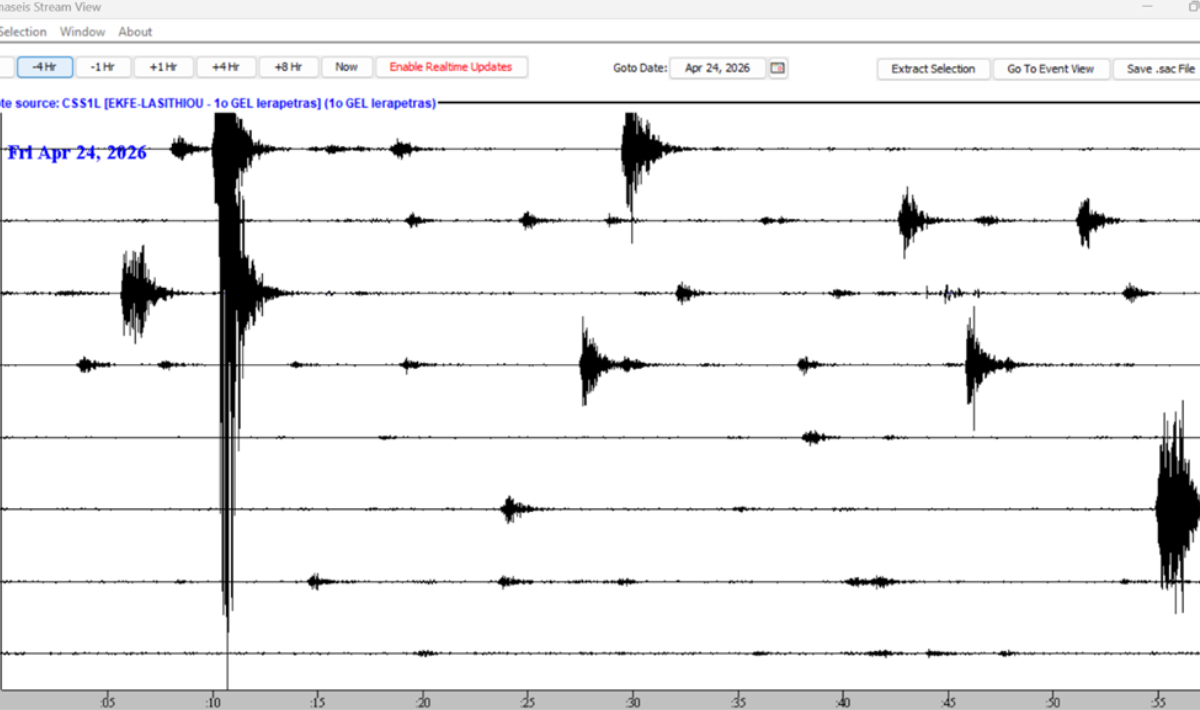Click the Goto Date field showing Apr 24, 2026
1200x710 pixels.
tap(717, 68)
